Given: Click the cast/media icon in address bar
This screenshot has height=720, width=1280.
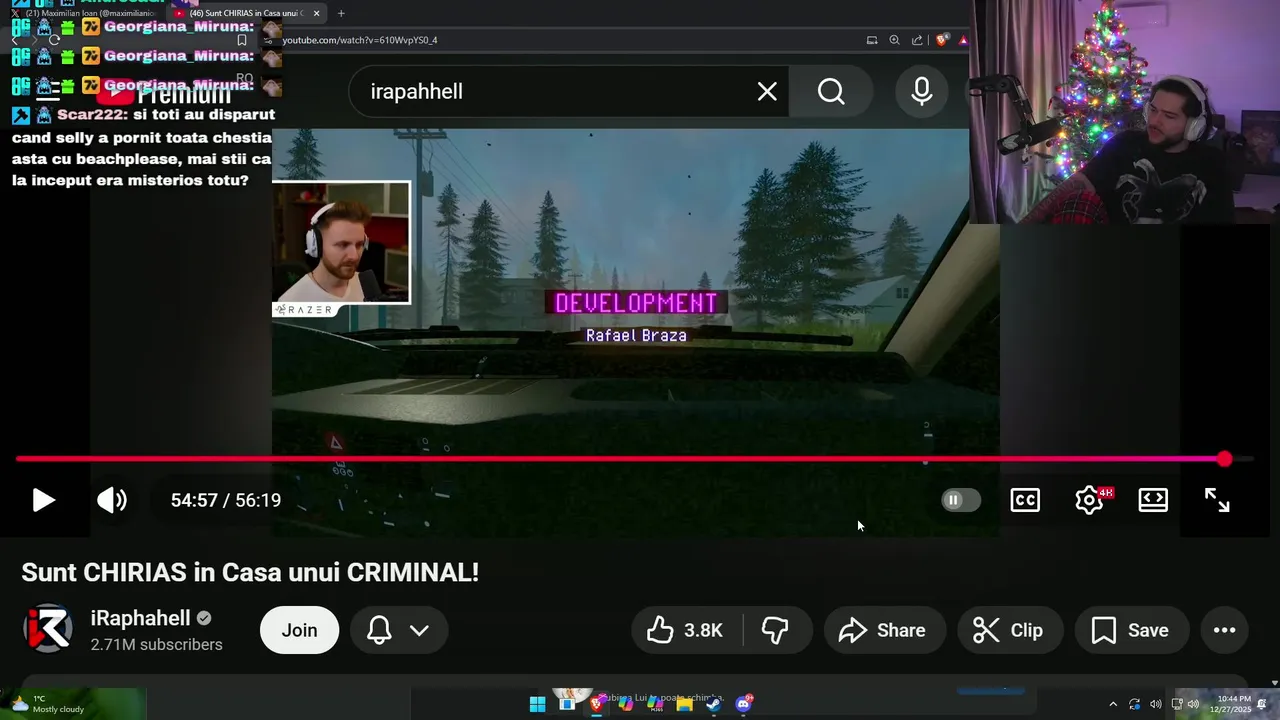Looking at the screenshot, I should pyautogui.click(x=871, y=40).
